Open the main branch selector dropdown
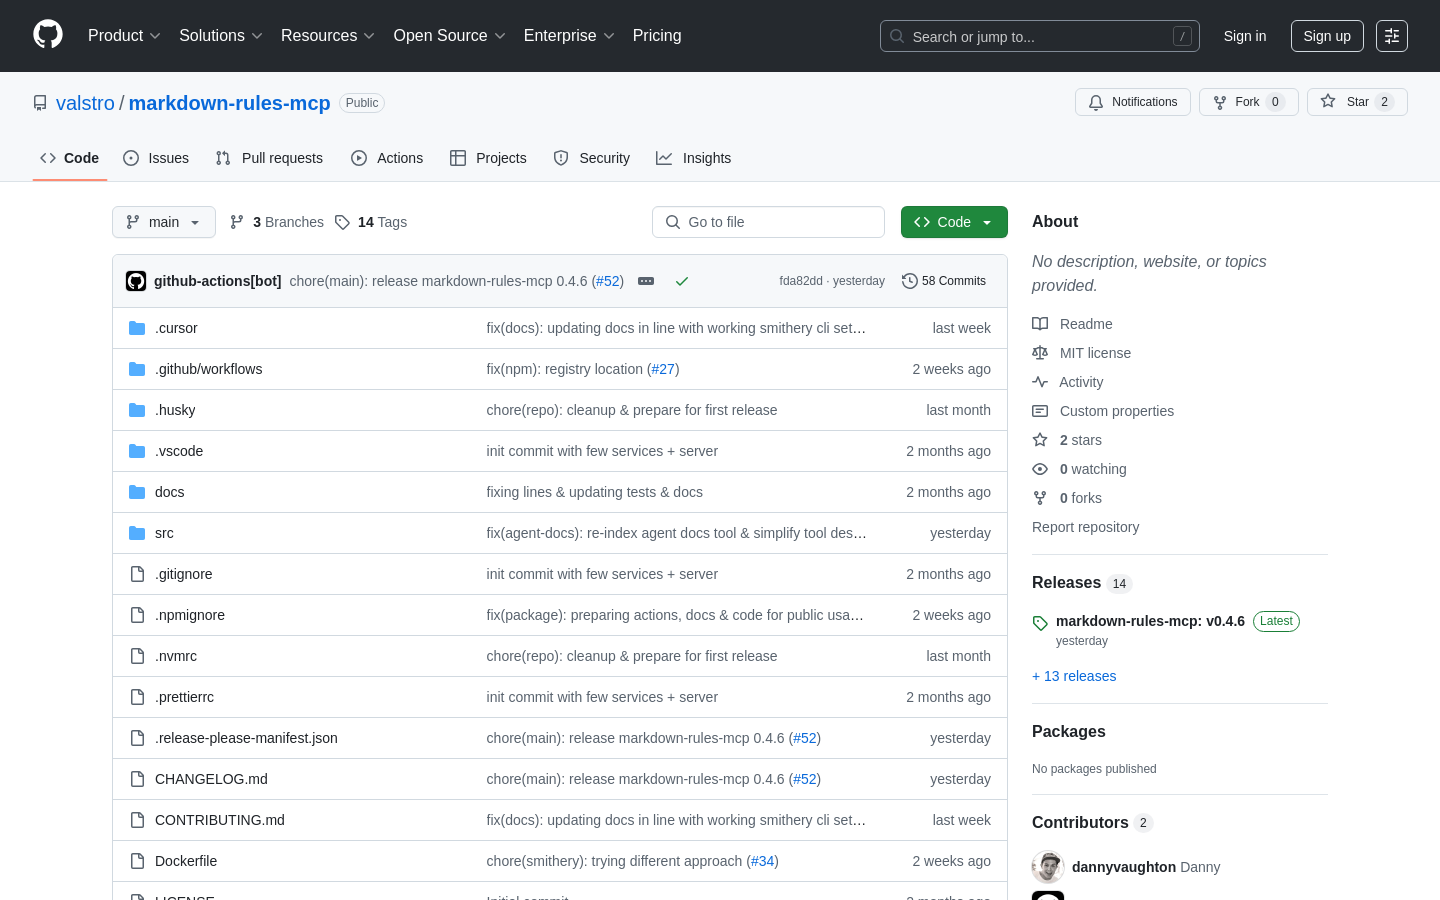Viewport: 1440px width, 900px height. [164, 222]
